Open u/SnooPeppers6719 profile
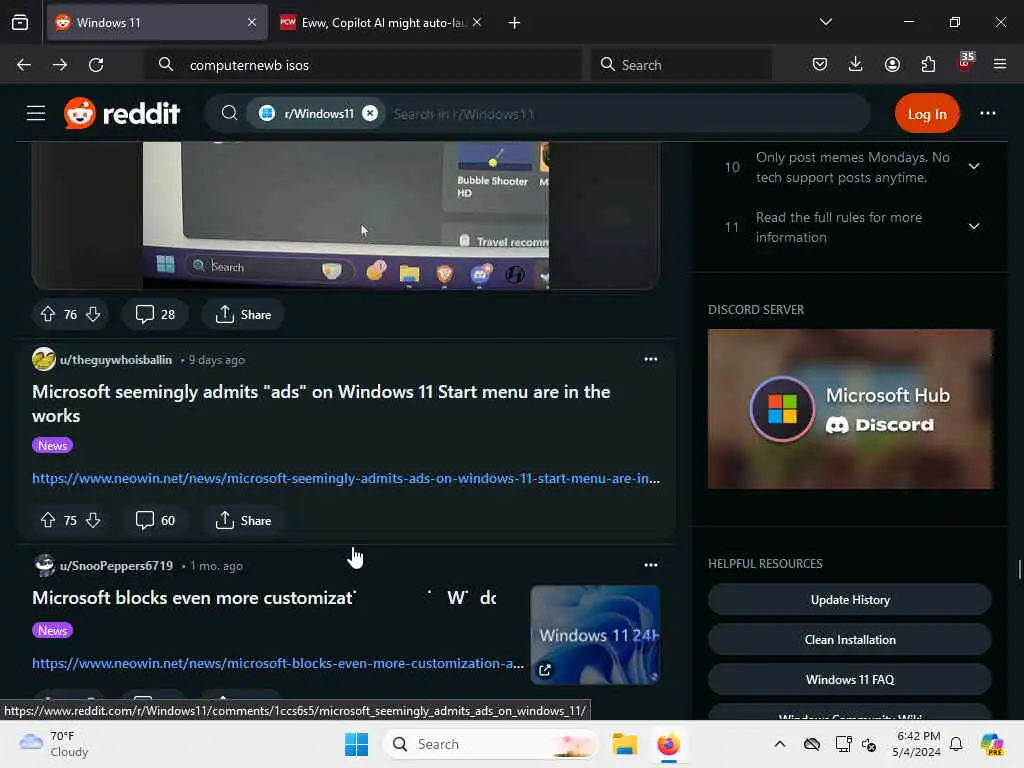The image size is (1024, 768). [x=116, y=566]
